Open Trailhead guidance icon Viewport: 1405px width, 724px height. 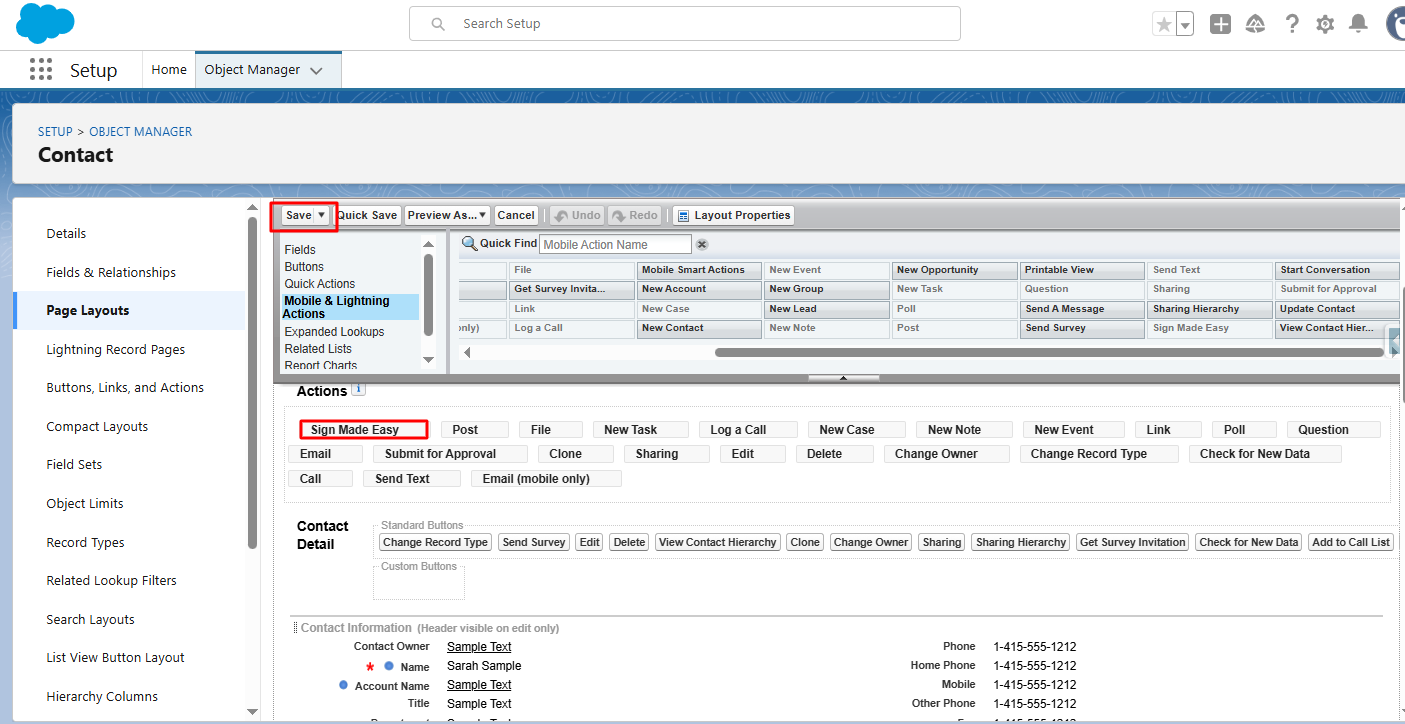click(1255, 24)
